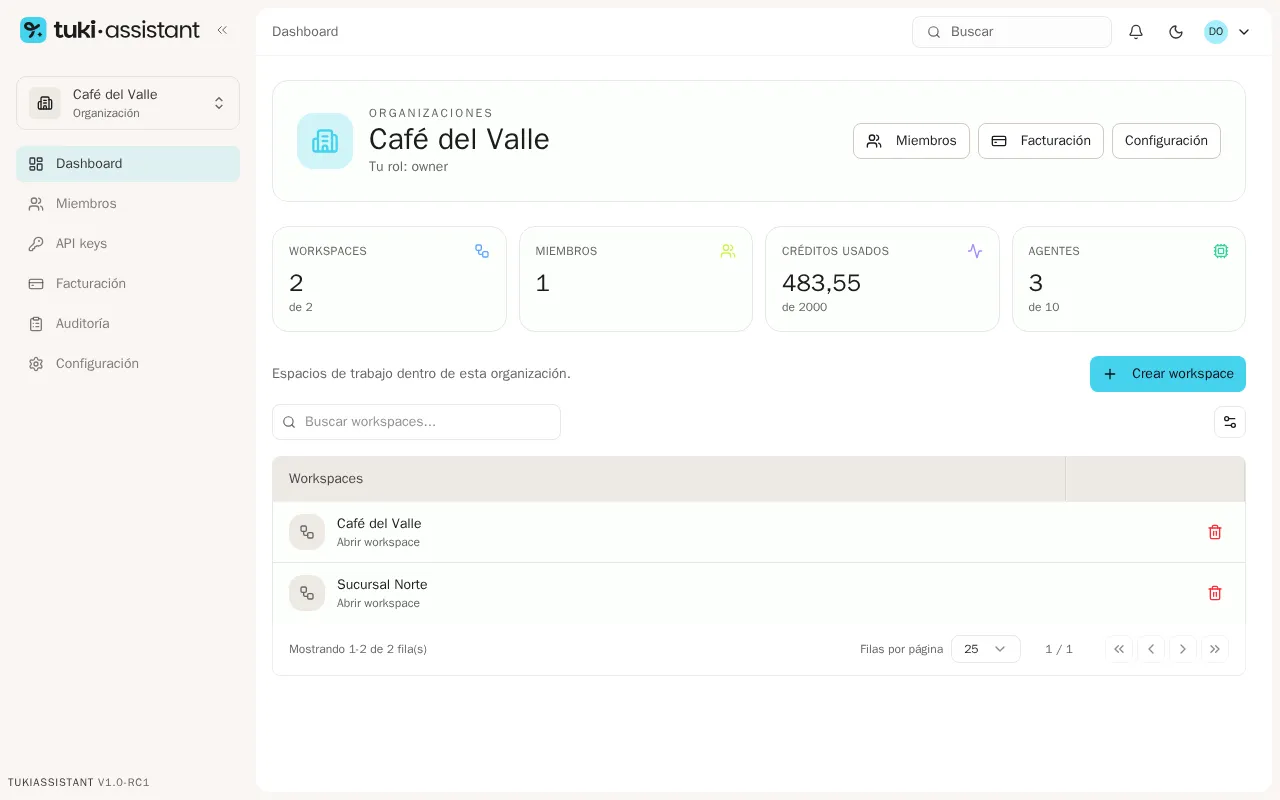Click the Agentes chip icon
This screenshot has height=800, width=1280.
click(1221, 251)
